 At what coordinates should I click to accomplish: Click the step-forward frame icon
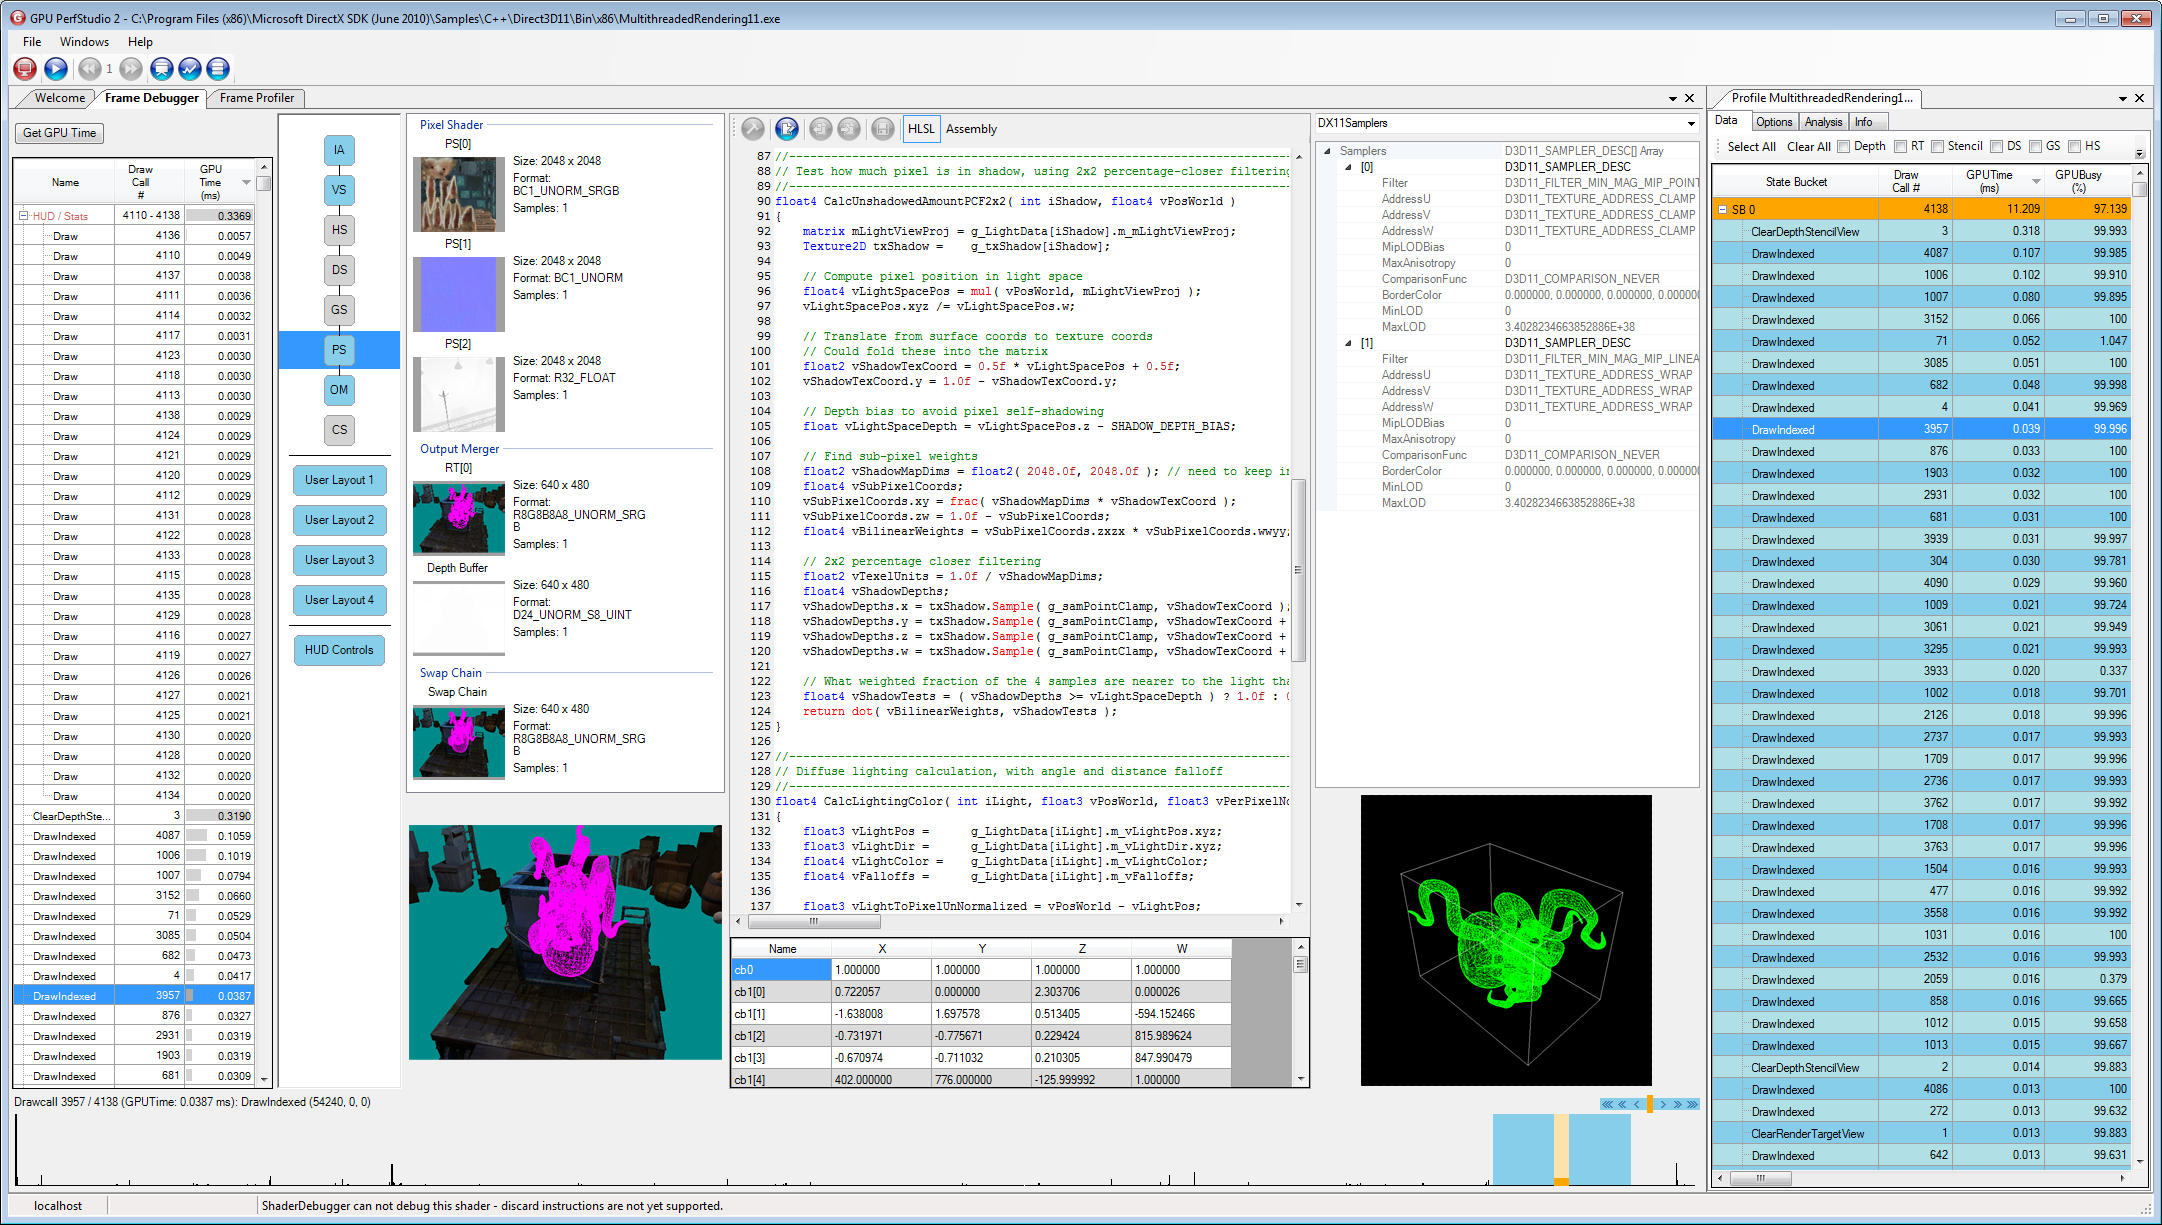tap(131, 68)
